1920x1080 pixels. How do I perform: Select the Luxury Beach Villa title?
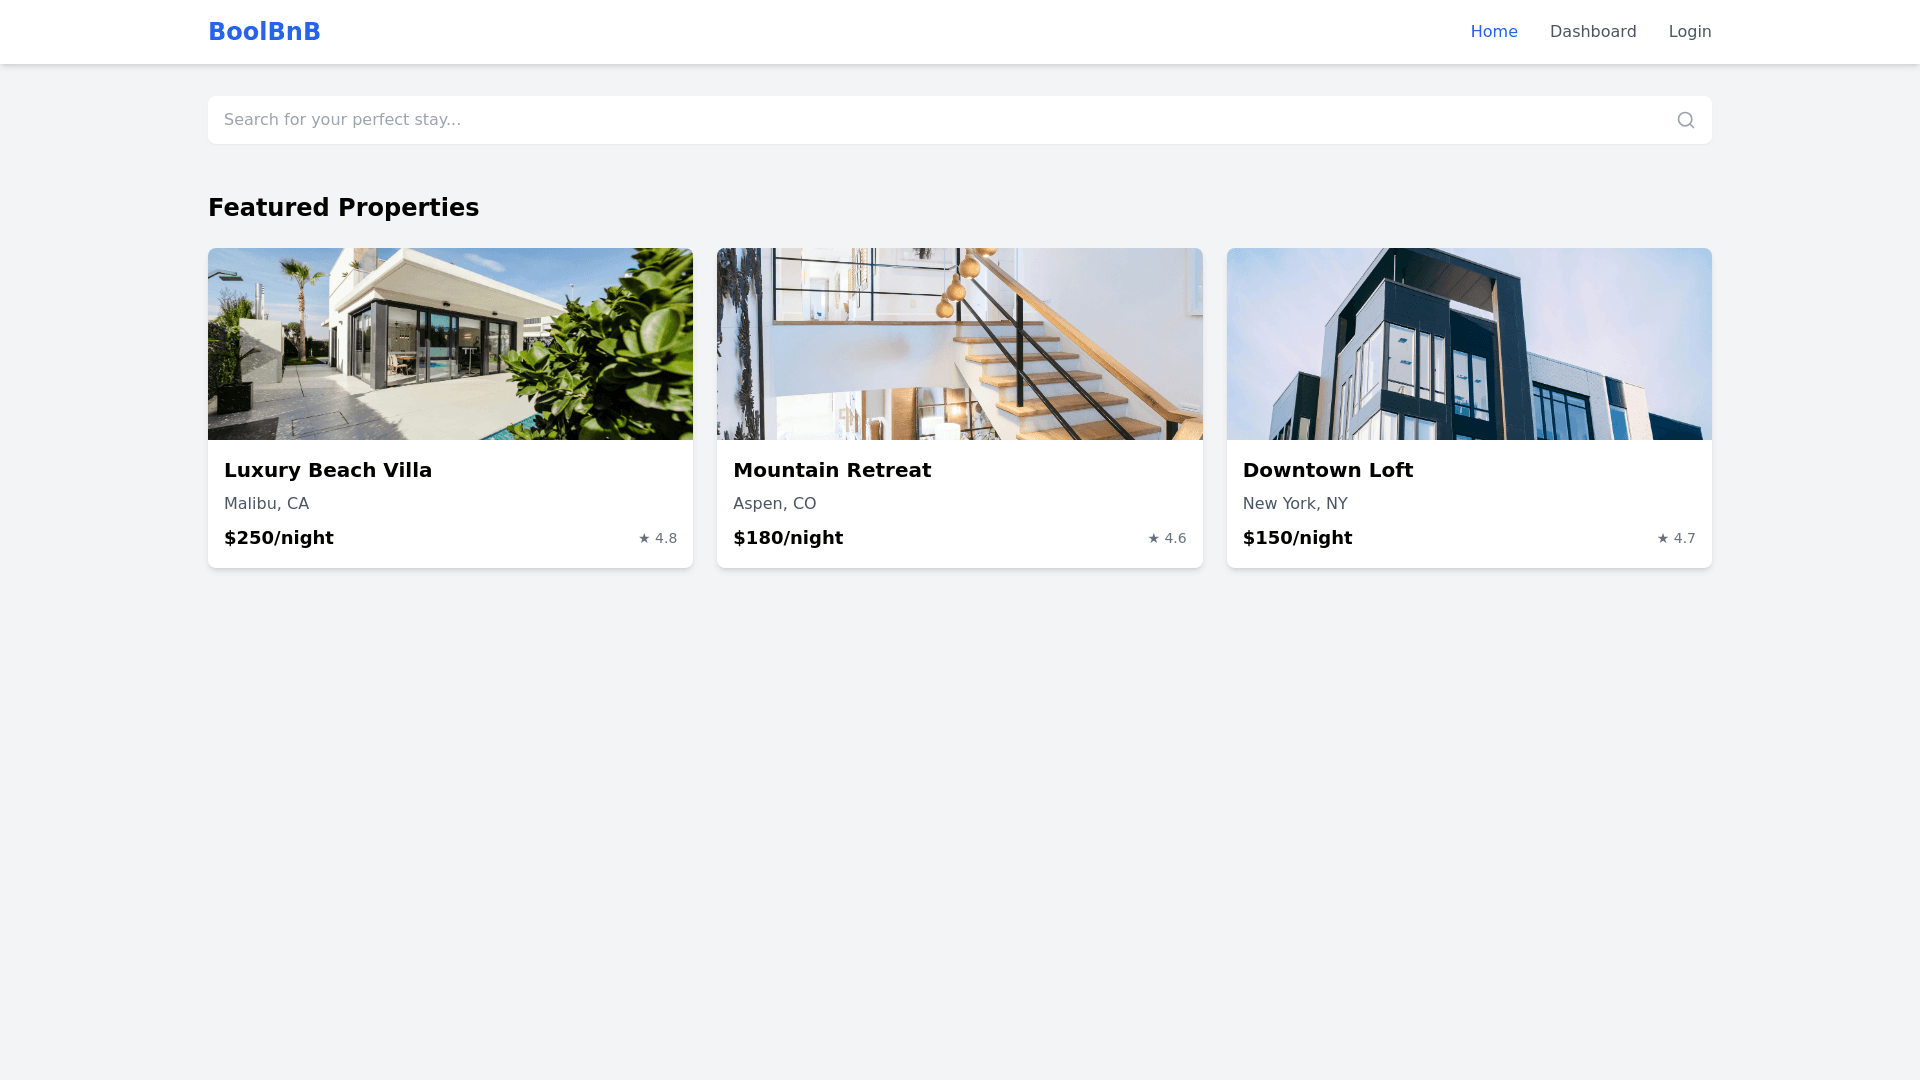coord(328,470)
